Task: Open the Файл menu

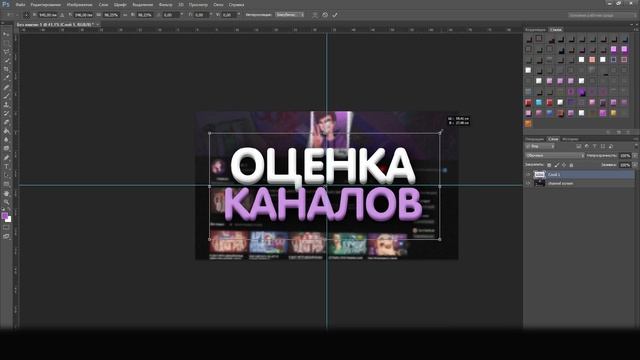Action: point(20,5)
